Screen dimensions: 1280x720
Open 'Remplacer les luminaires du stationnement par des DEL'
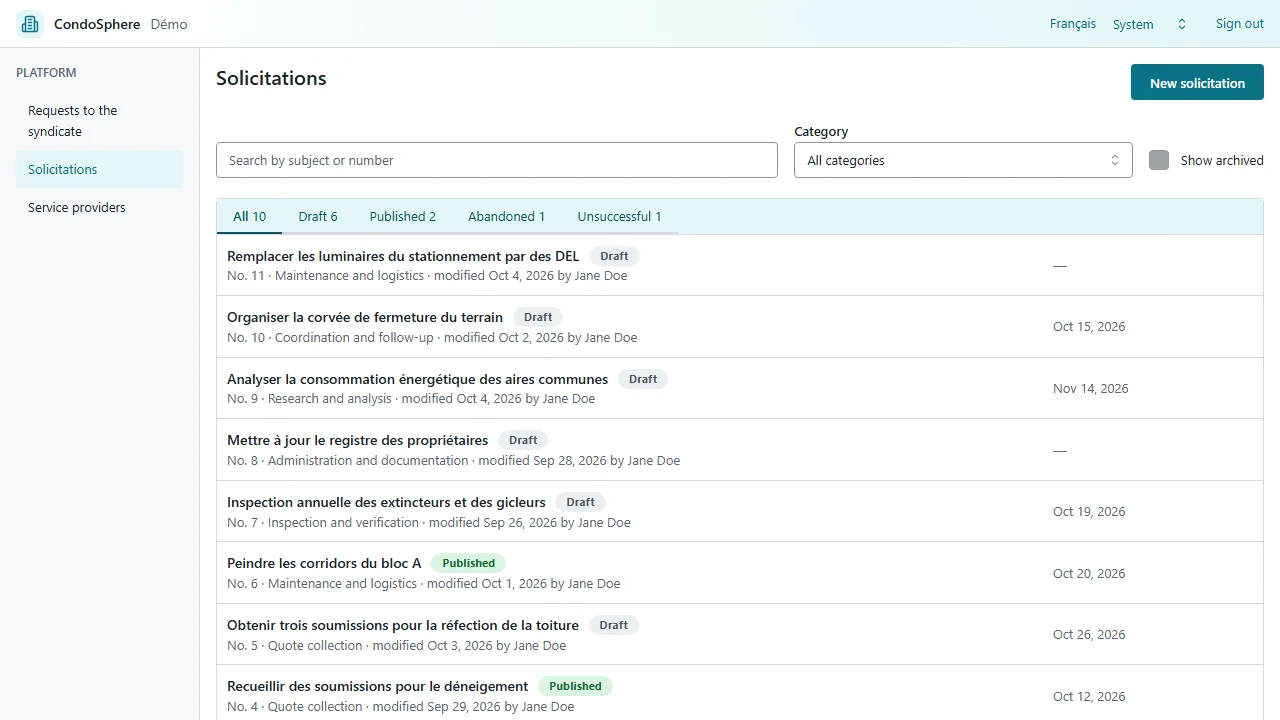tap(403, 256)
